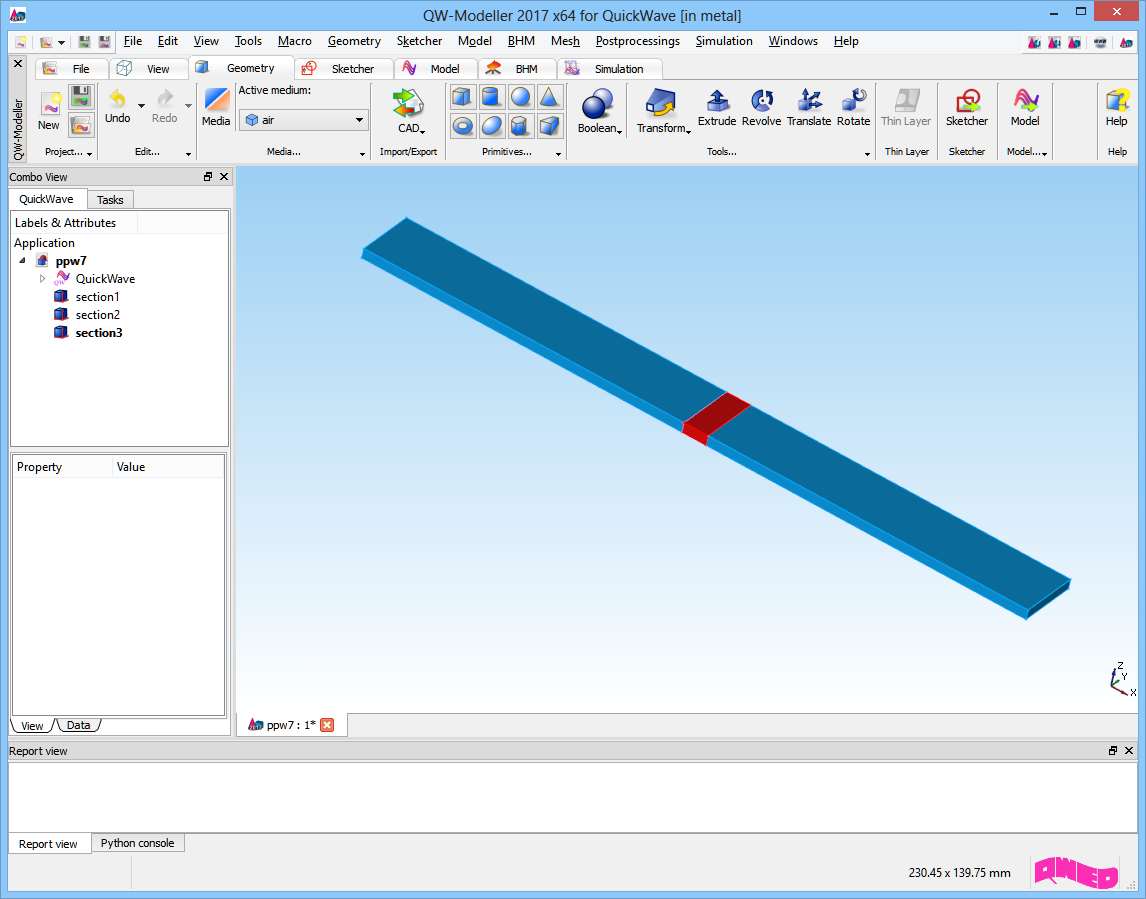Create a New project
Viewport: 1146px width, 899px height.
click(49, 111)
